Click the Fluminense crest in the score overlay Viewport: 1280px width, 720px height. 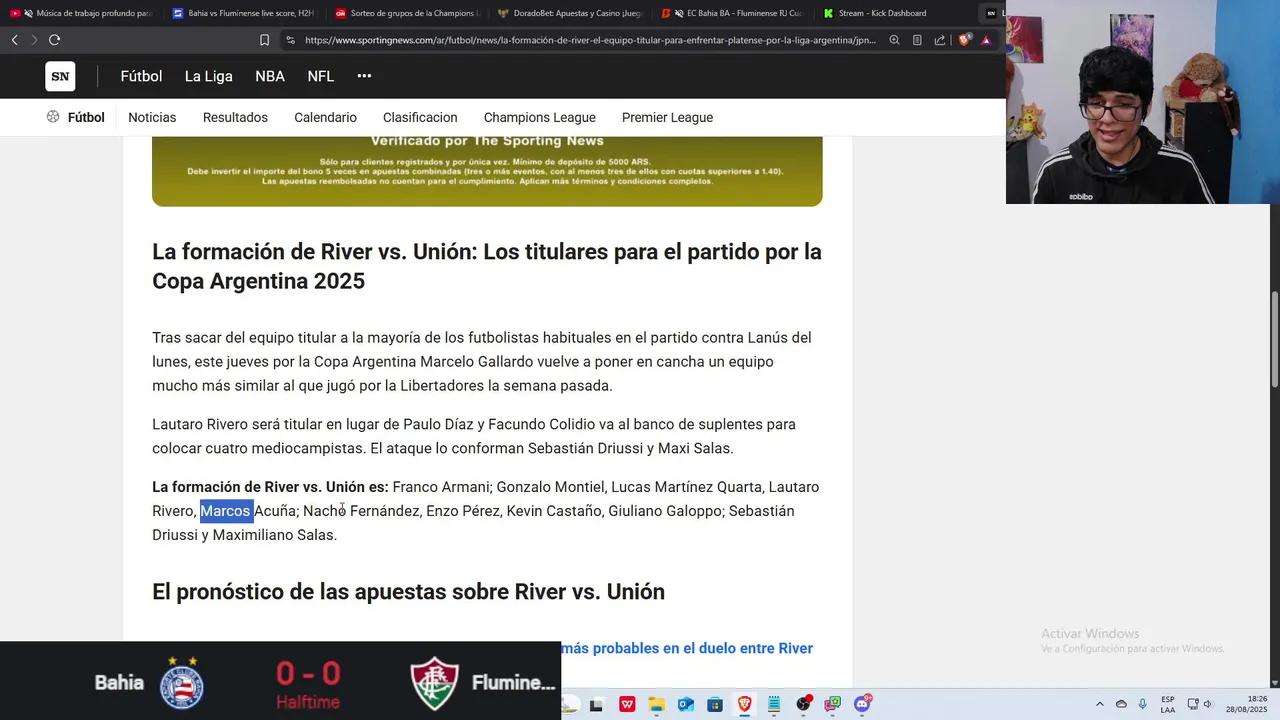coord(435,683)
